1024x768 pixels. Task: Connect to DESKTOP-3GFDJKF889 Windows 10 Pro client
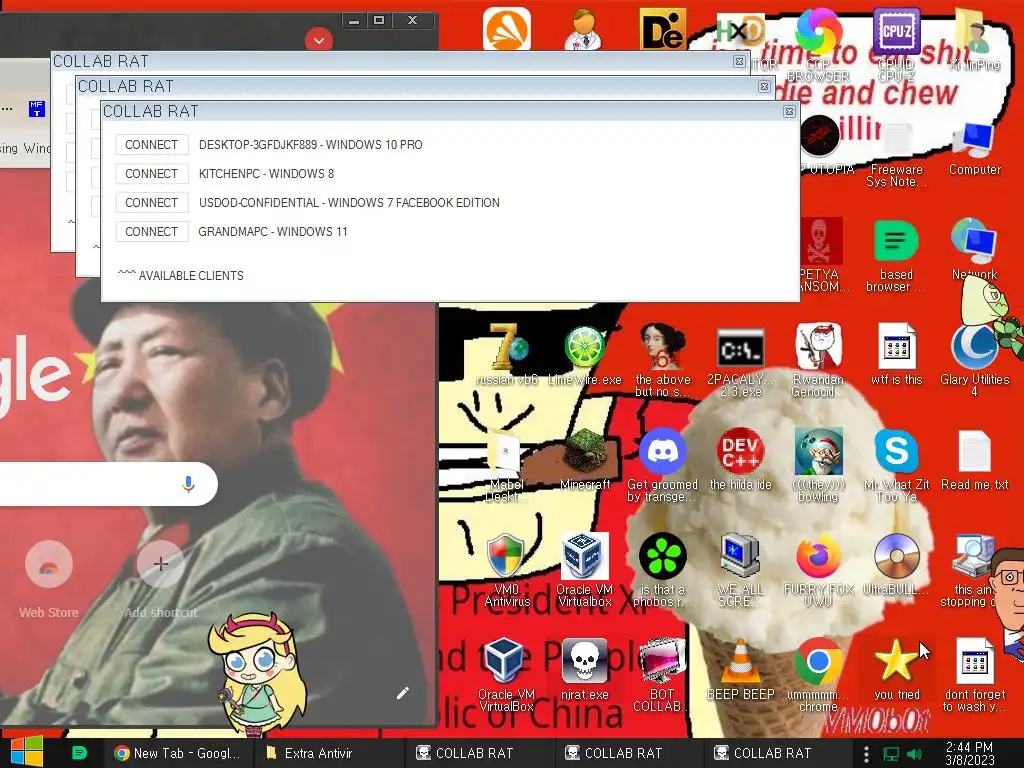[152, 144]
